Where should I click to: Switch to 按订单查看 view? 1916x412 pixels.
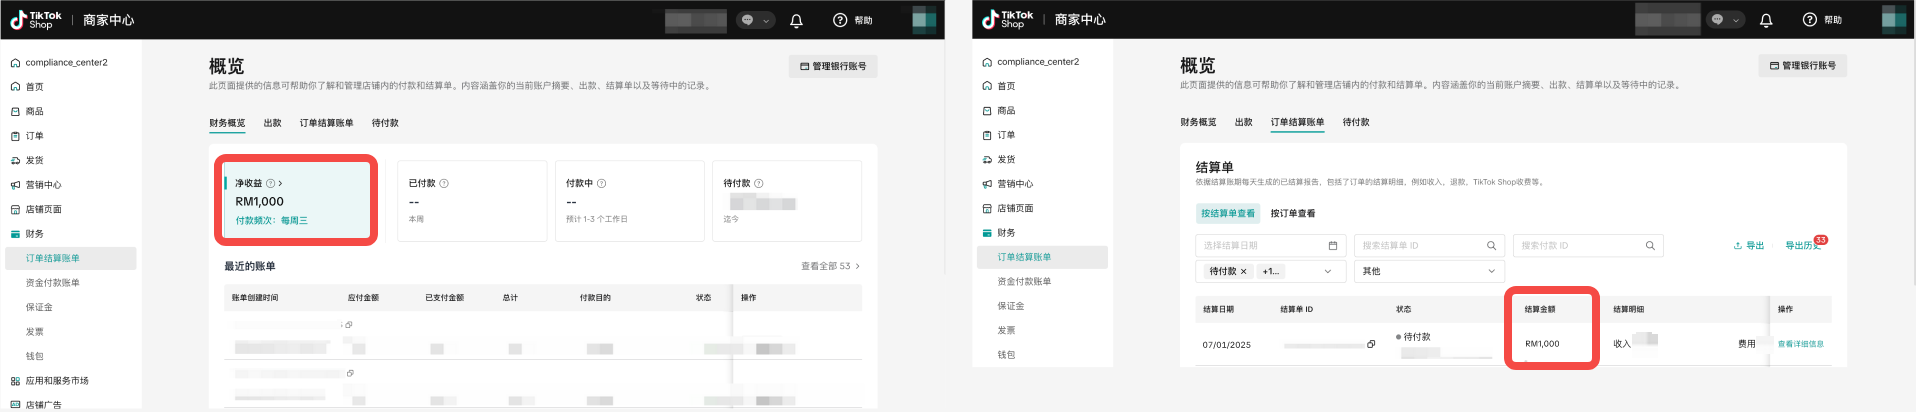[x=1292, y=213]
